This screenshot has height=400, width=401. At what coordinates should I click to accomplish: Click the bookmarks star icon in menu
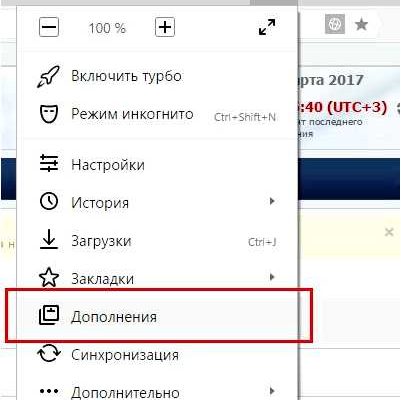click(49, 277)
